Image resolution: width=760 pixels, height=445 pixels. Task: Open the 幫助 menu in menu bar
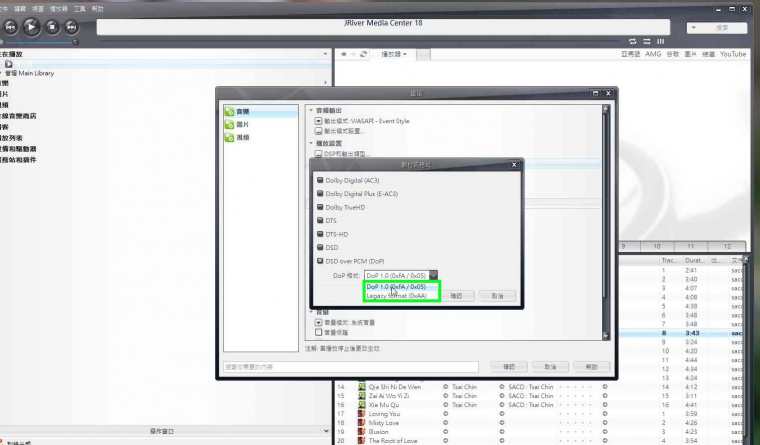97,9
